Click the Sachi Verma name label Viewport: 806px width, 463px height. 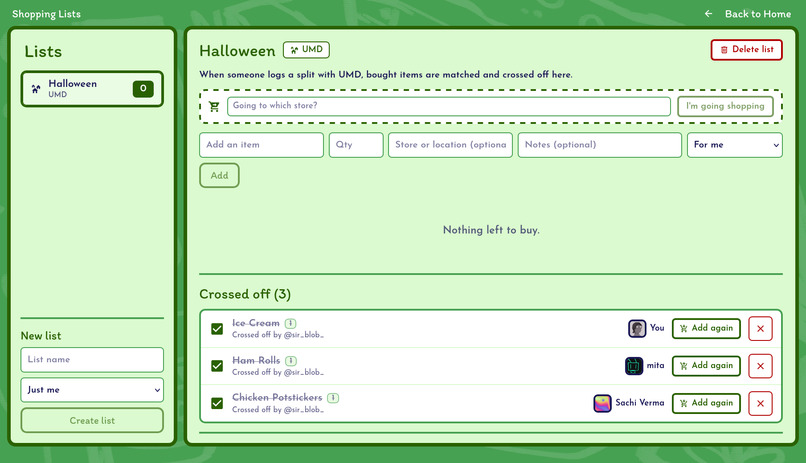pyautogui.click(x=639, y=403)
